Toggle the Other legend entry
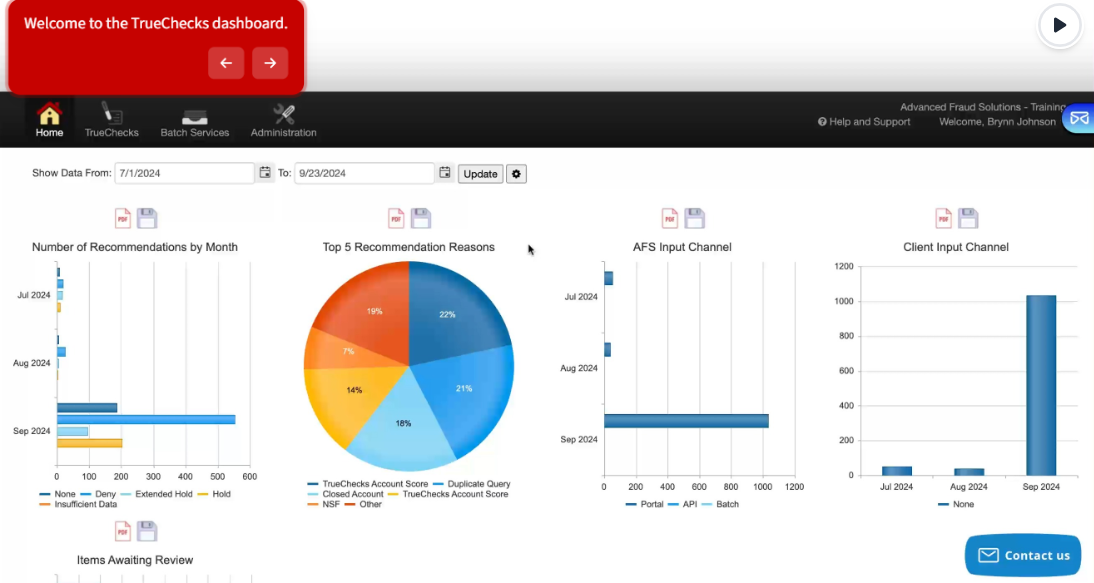Viewport: 1094px width, 583px height. [x=364, y=504]
